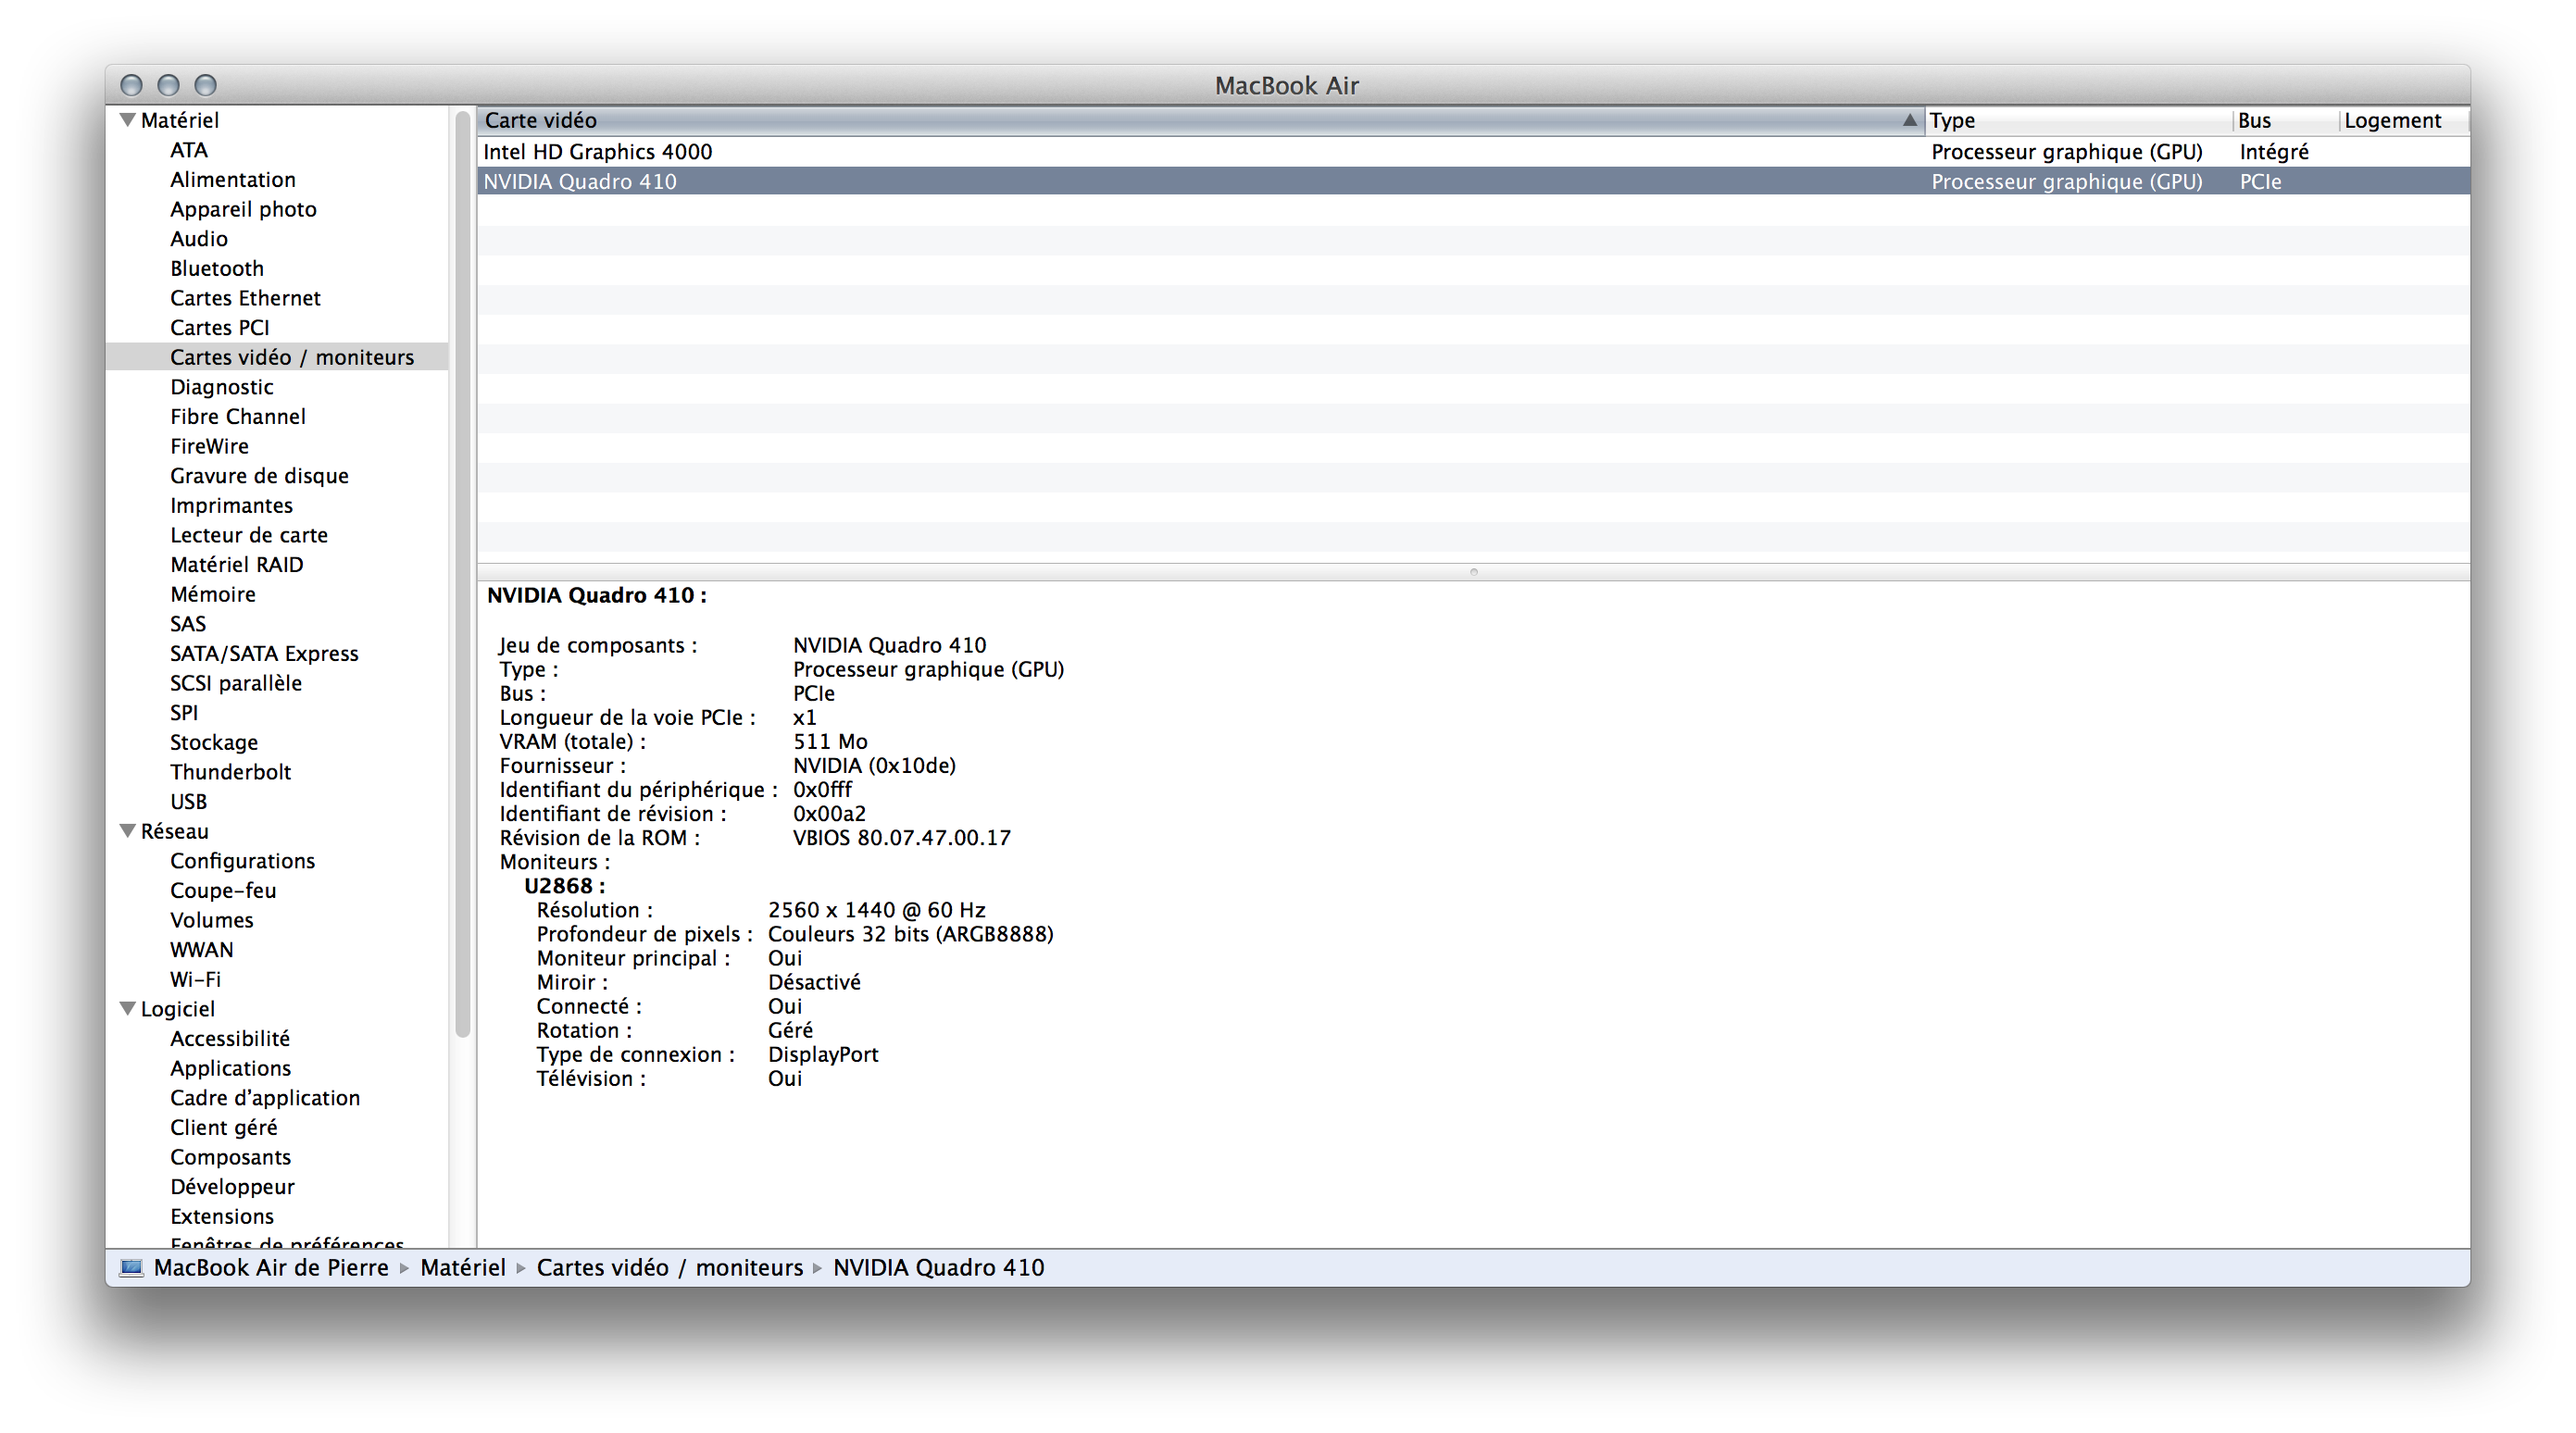Image resolution: width=2576 pixels, height=1433 pixels.
Task: Select SCSI parallèle item
Action: [236, 683]
